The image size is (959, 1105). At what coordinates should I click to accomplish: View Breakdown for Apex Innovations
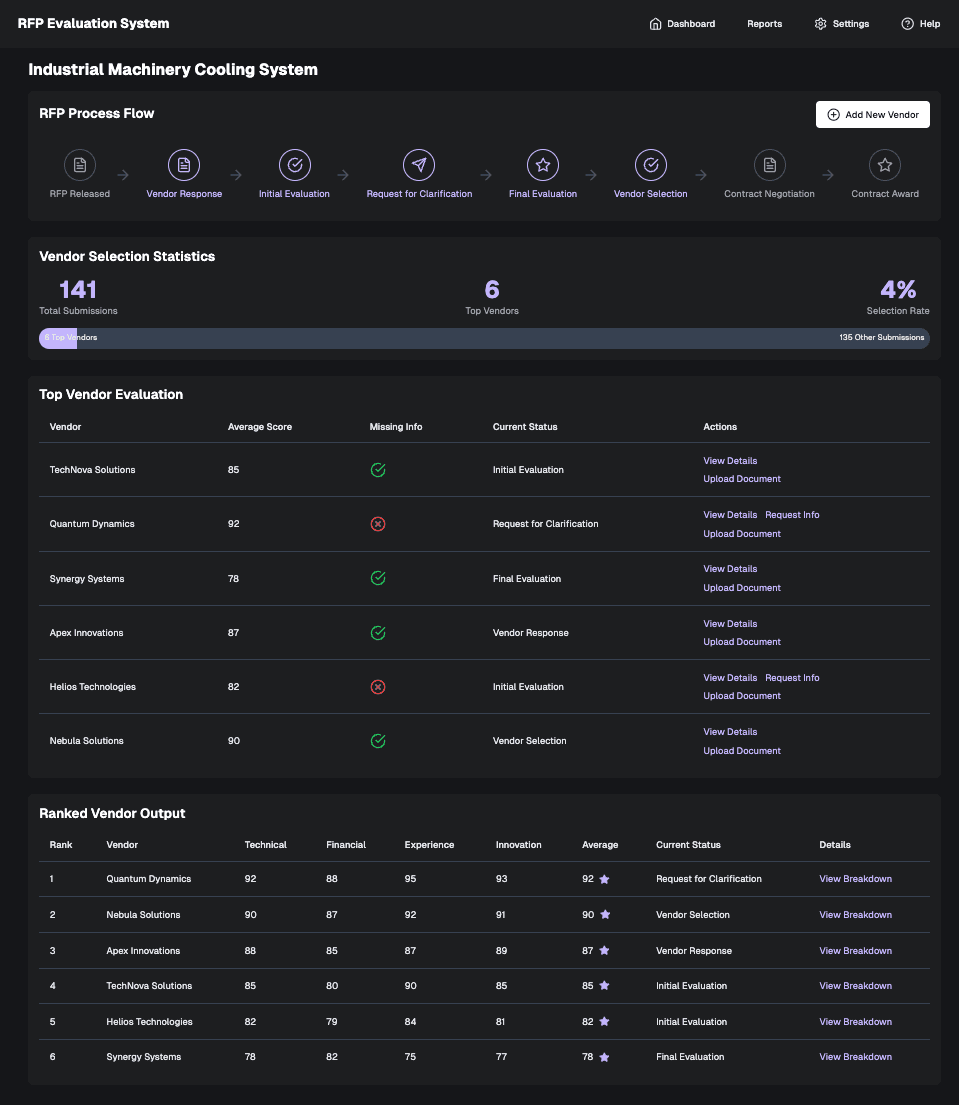point(855,951)
